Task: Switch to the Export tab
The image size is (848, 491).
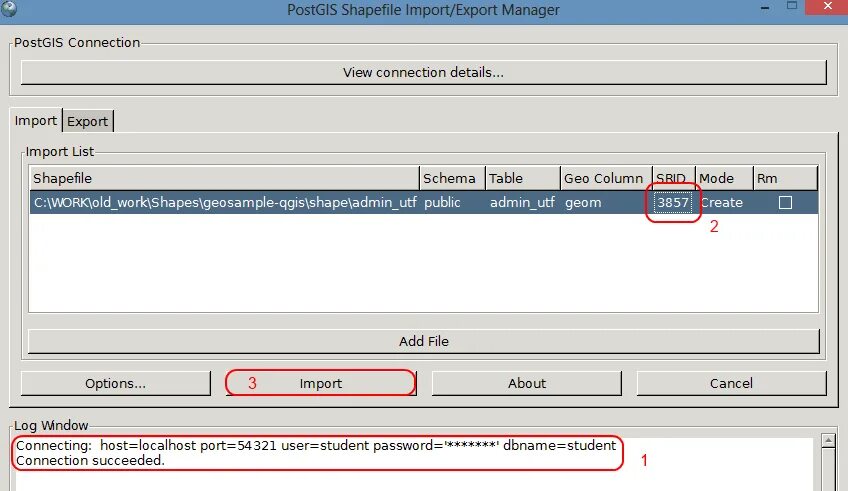Action: [x=88, y=121]
